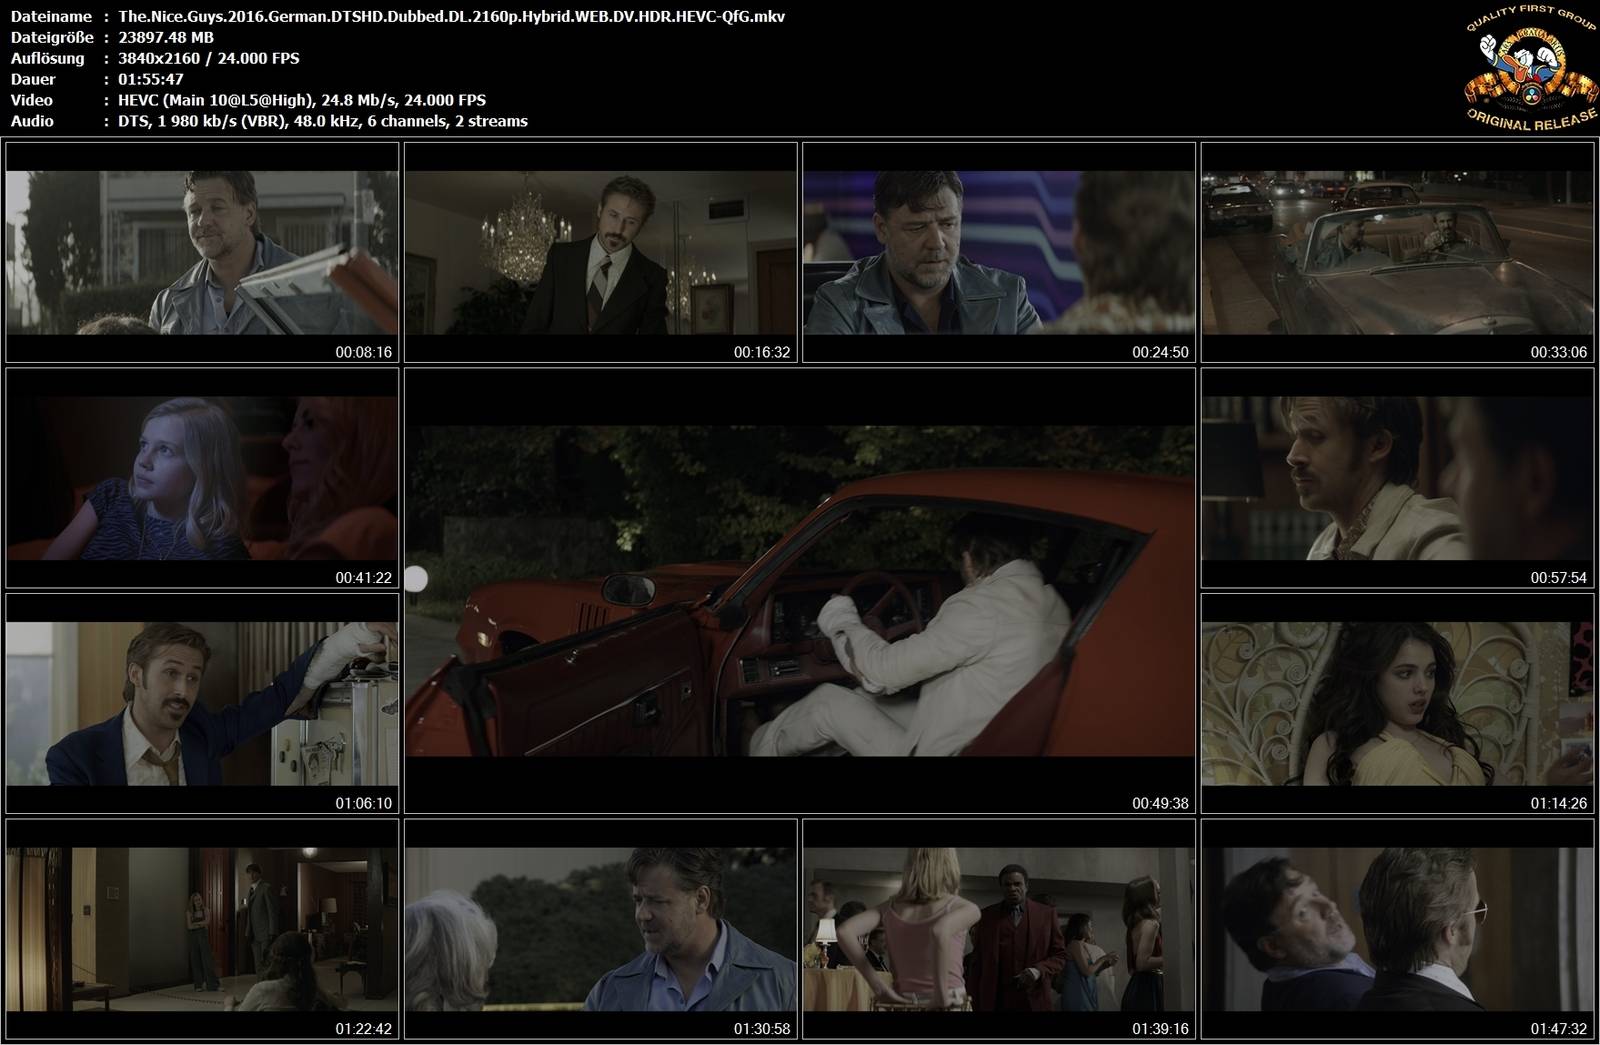1600x1045 pixels.
Task: Click timestamp 01:39:16
Action: [x=1160, y=1029]
